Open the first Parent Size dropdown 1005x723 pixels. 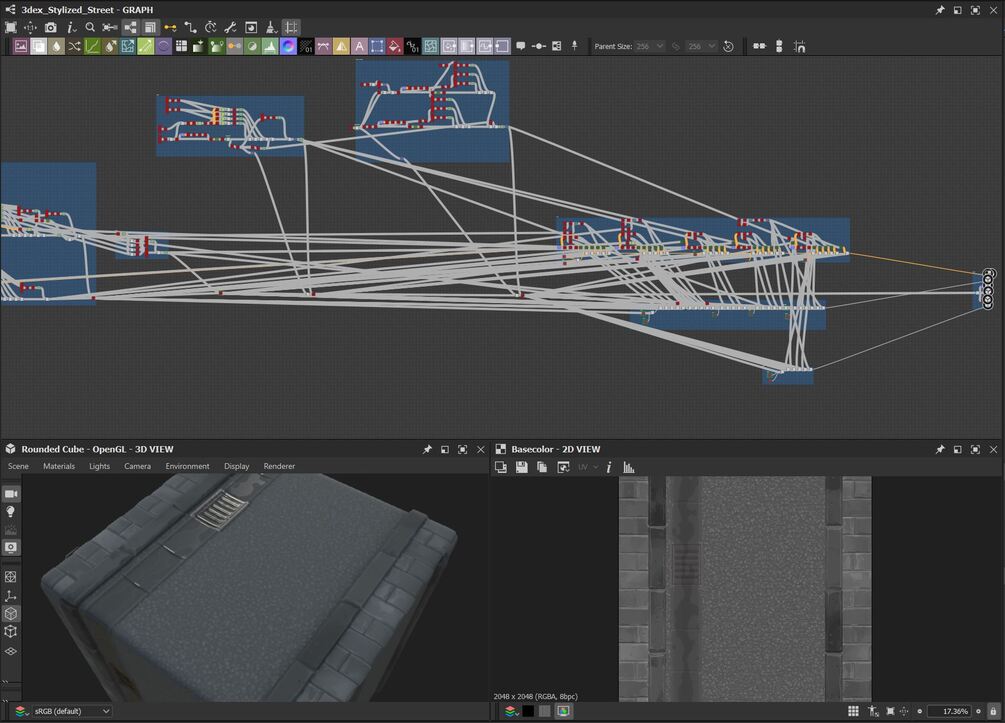pos(650,46)
